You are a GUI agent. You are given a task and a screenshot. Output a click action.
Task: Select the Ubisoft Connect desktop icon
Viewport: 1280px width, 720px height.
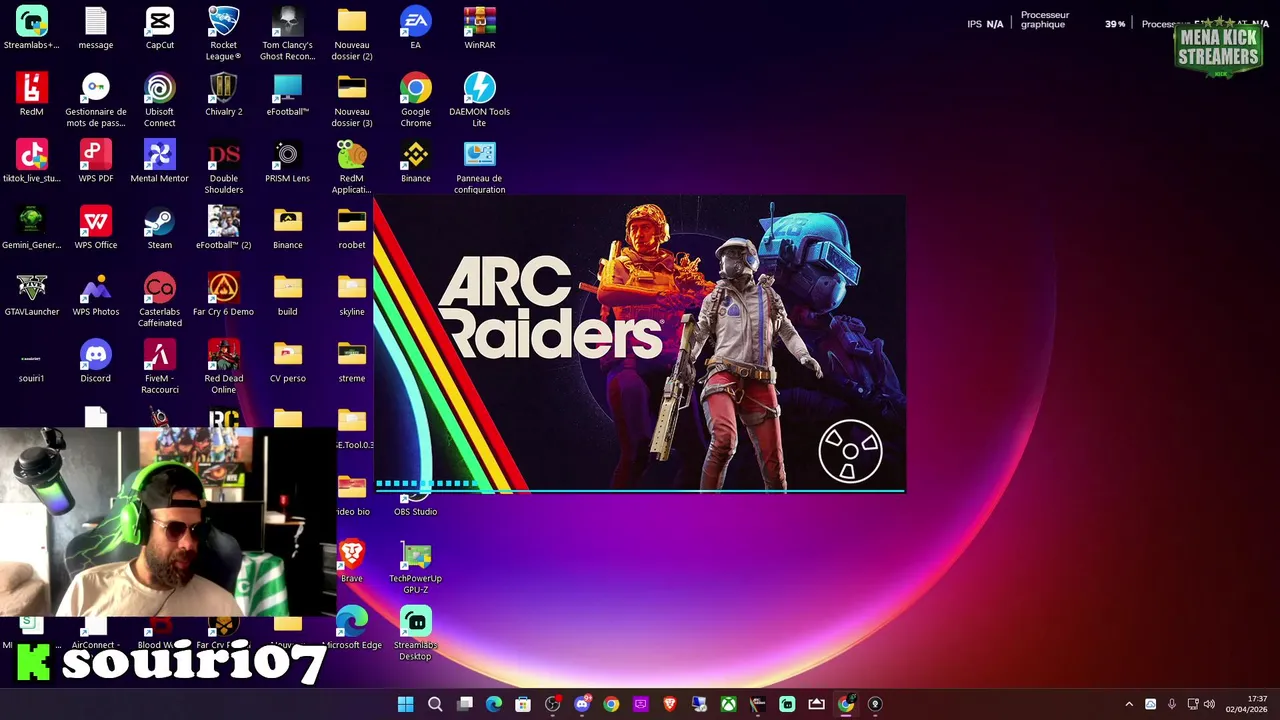click(160, 100)
